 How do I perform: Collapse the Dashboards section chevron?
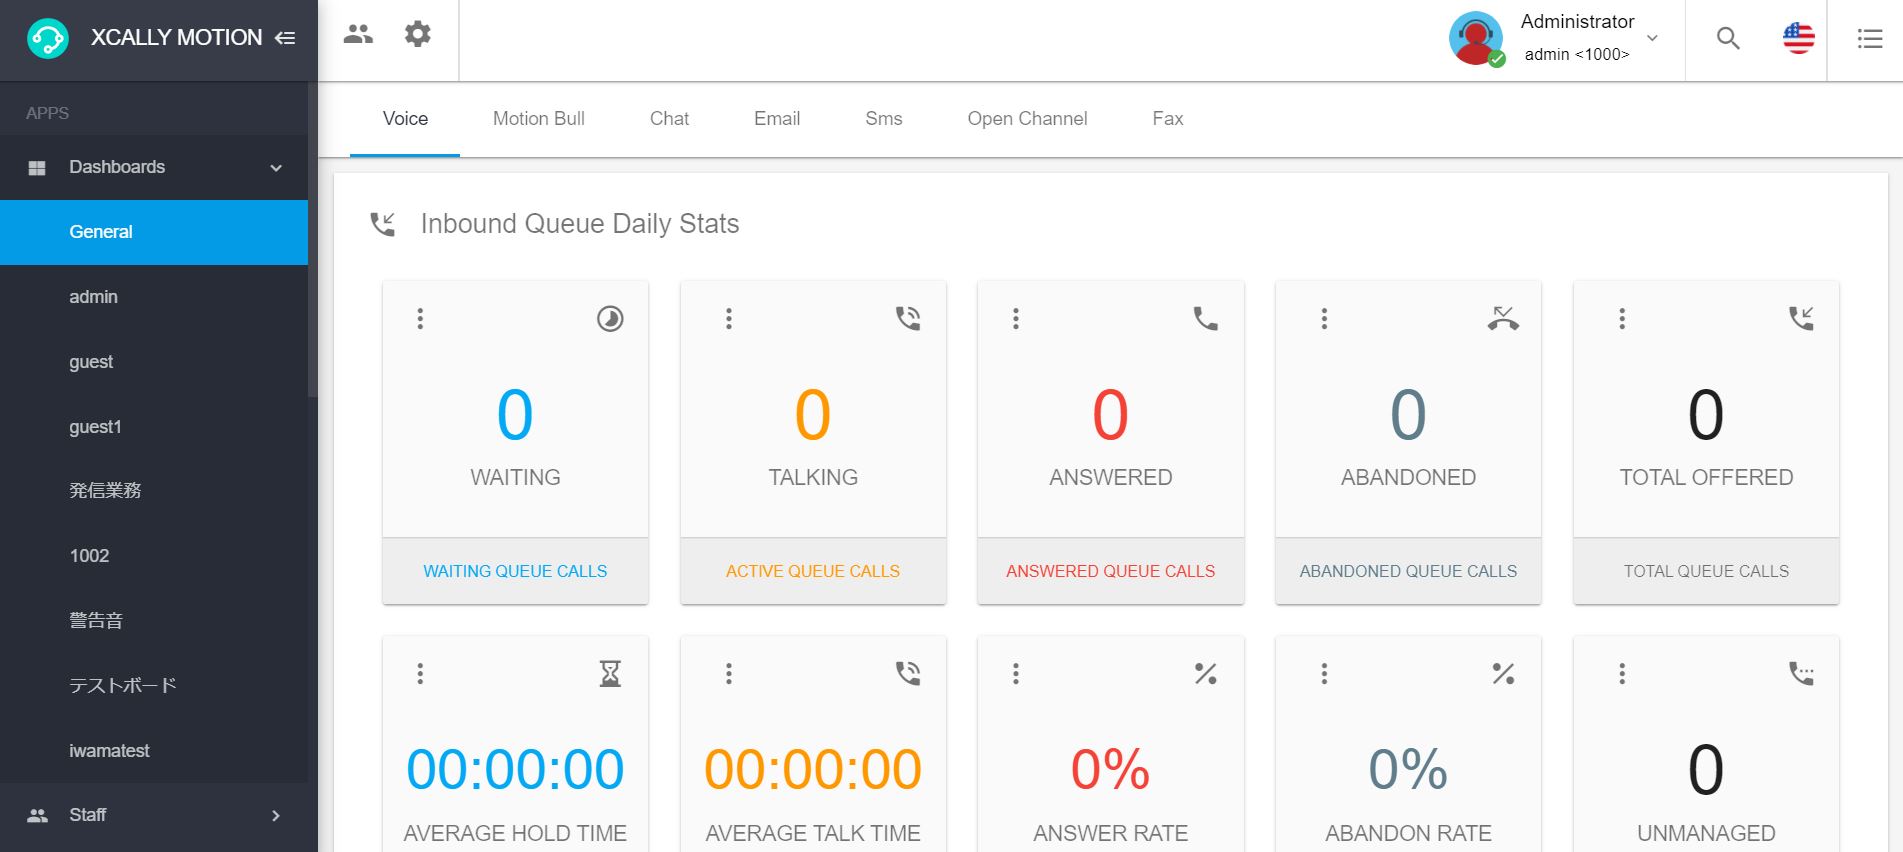pyautogui.click(x=276, y=168)
